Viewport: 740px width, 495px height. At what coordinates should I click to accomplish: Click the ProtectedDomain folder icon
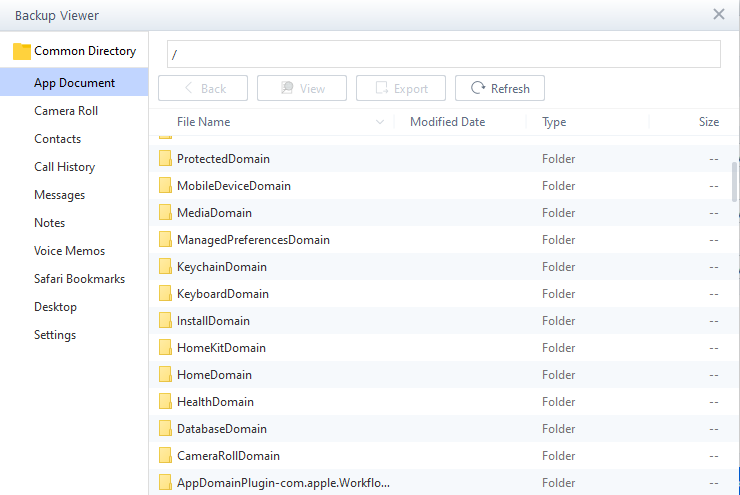pos(165,159)
